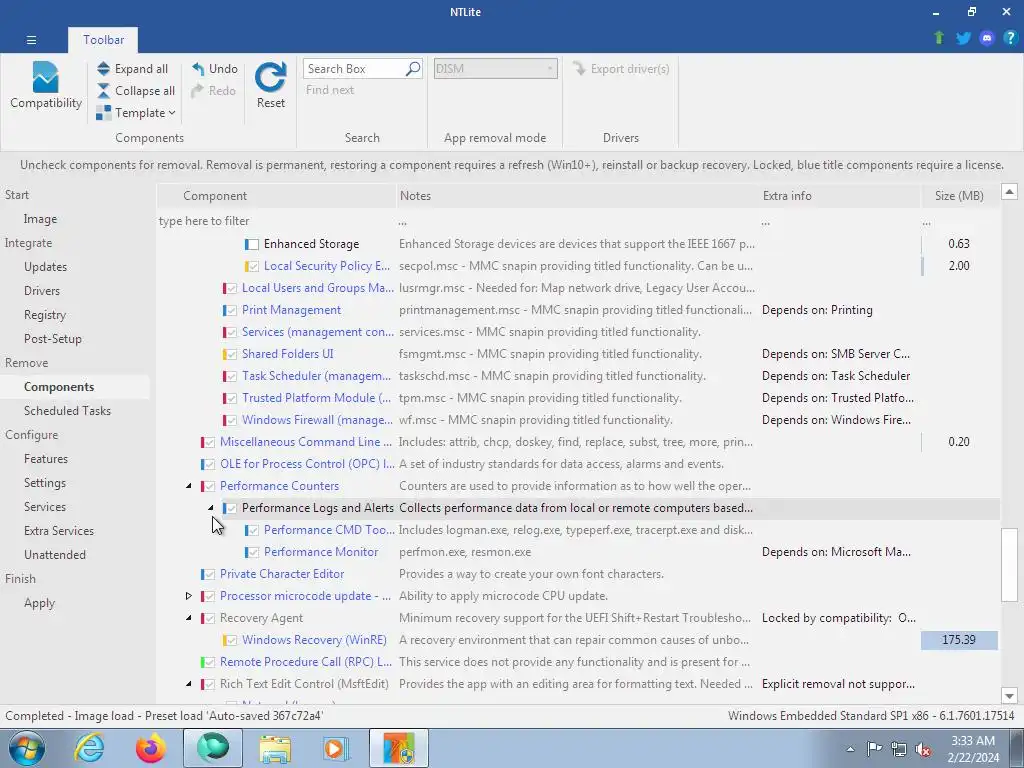Click the Redo arrow icon
This screenshot has width=1024, height=768.
(x=198, y=91)
